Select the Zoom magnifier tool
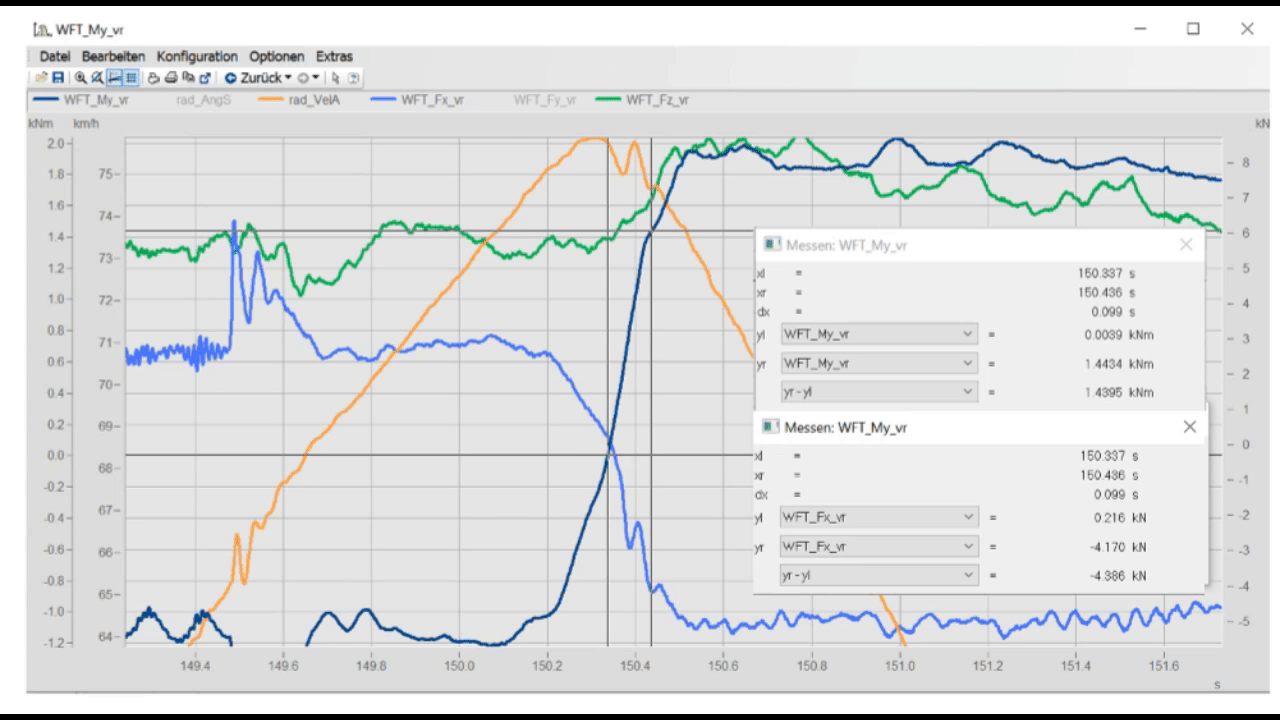This screenshot has width=1280, height=720. tap(81, 77)
